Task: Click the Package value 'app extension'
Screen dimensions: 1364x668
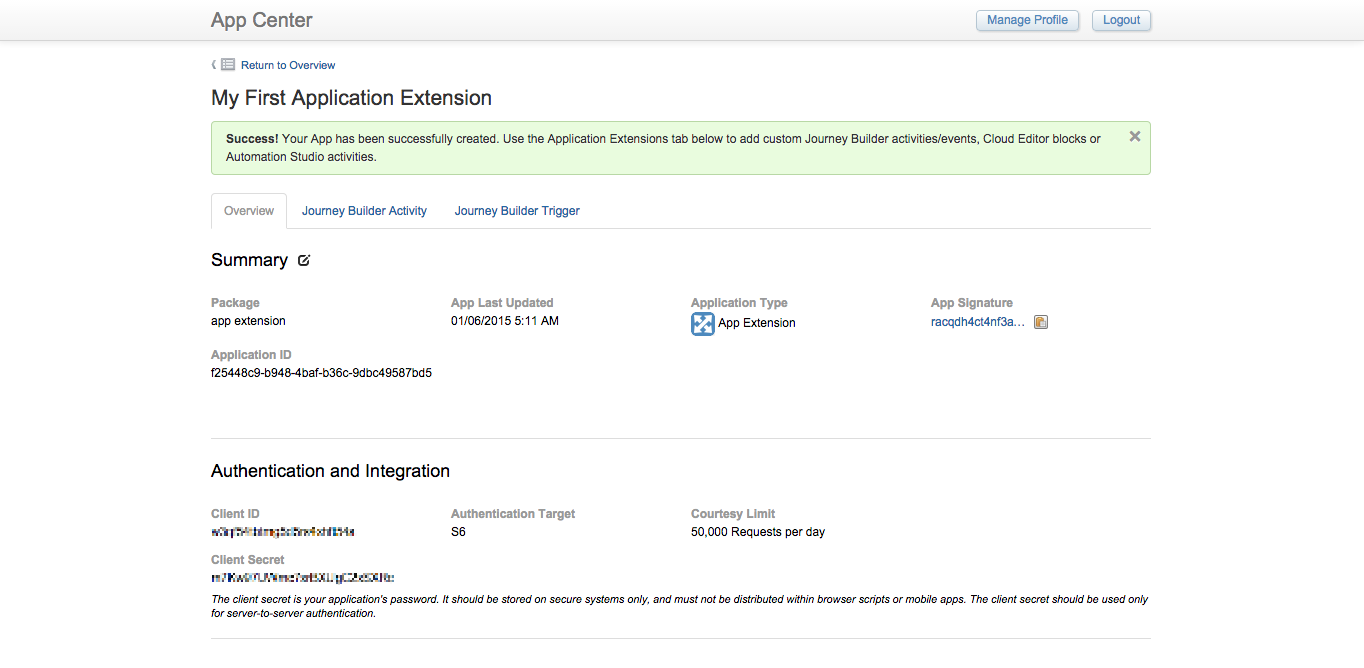Action: [x=248, y=321]
